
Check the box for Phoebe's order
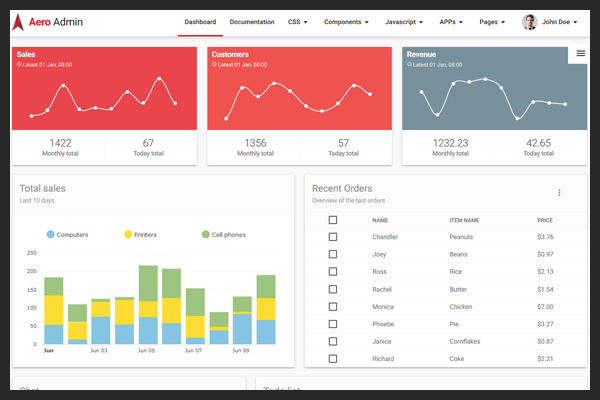(x=333, y=324)
